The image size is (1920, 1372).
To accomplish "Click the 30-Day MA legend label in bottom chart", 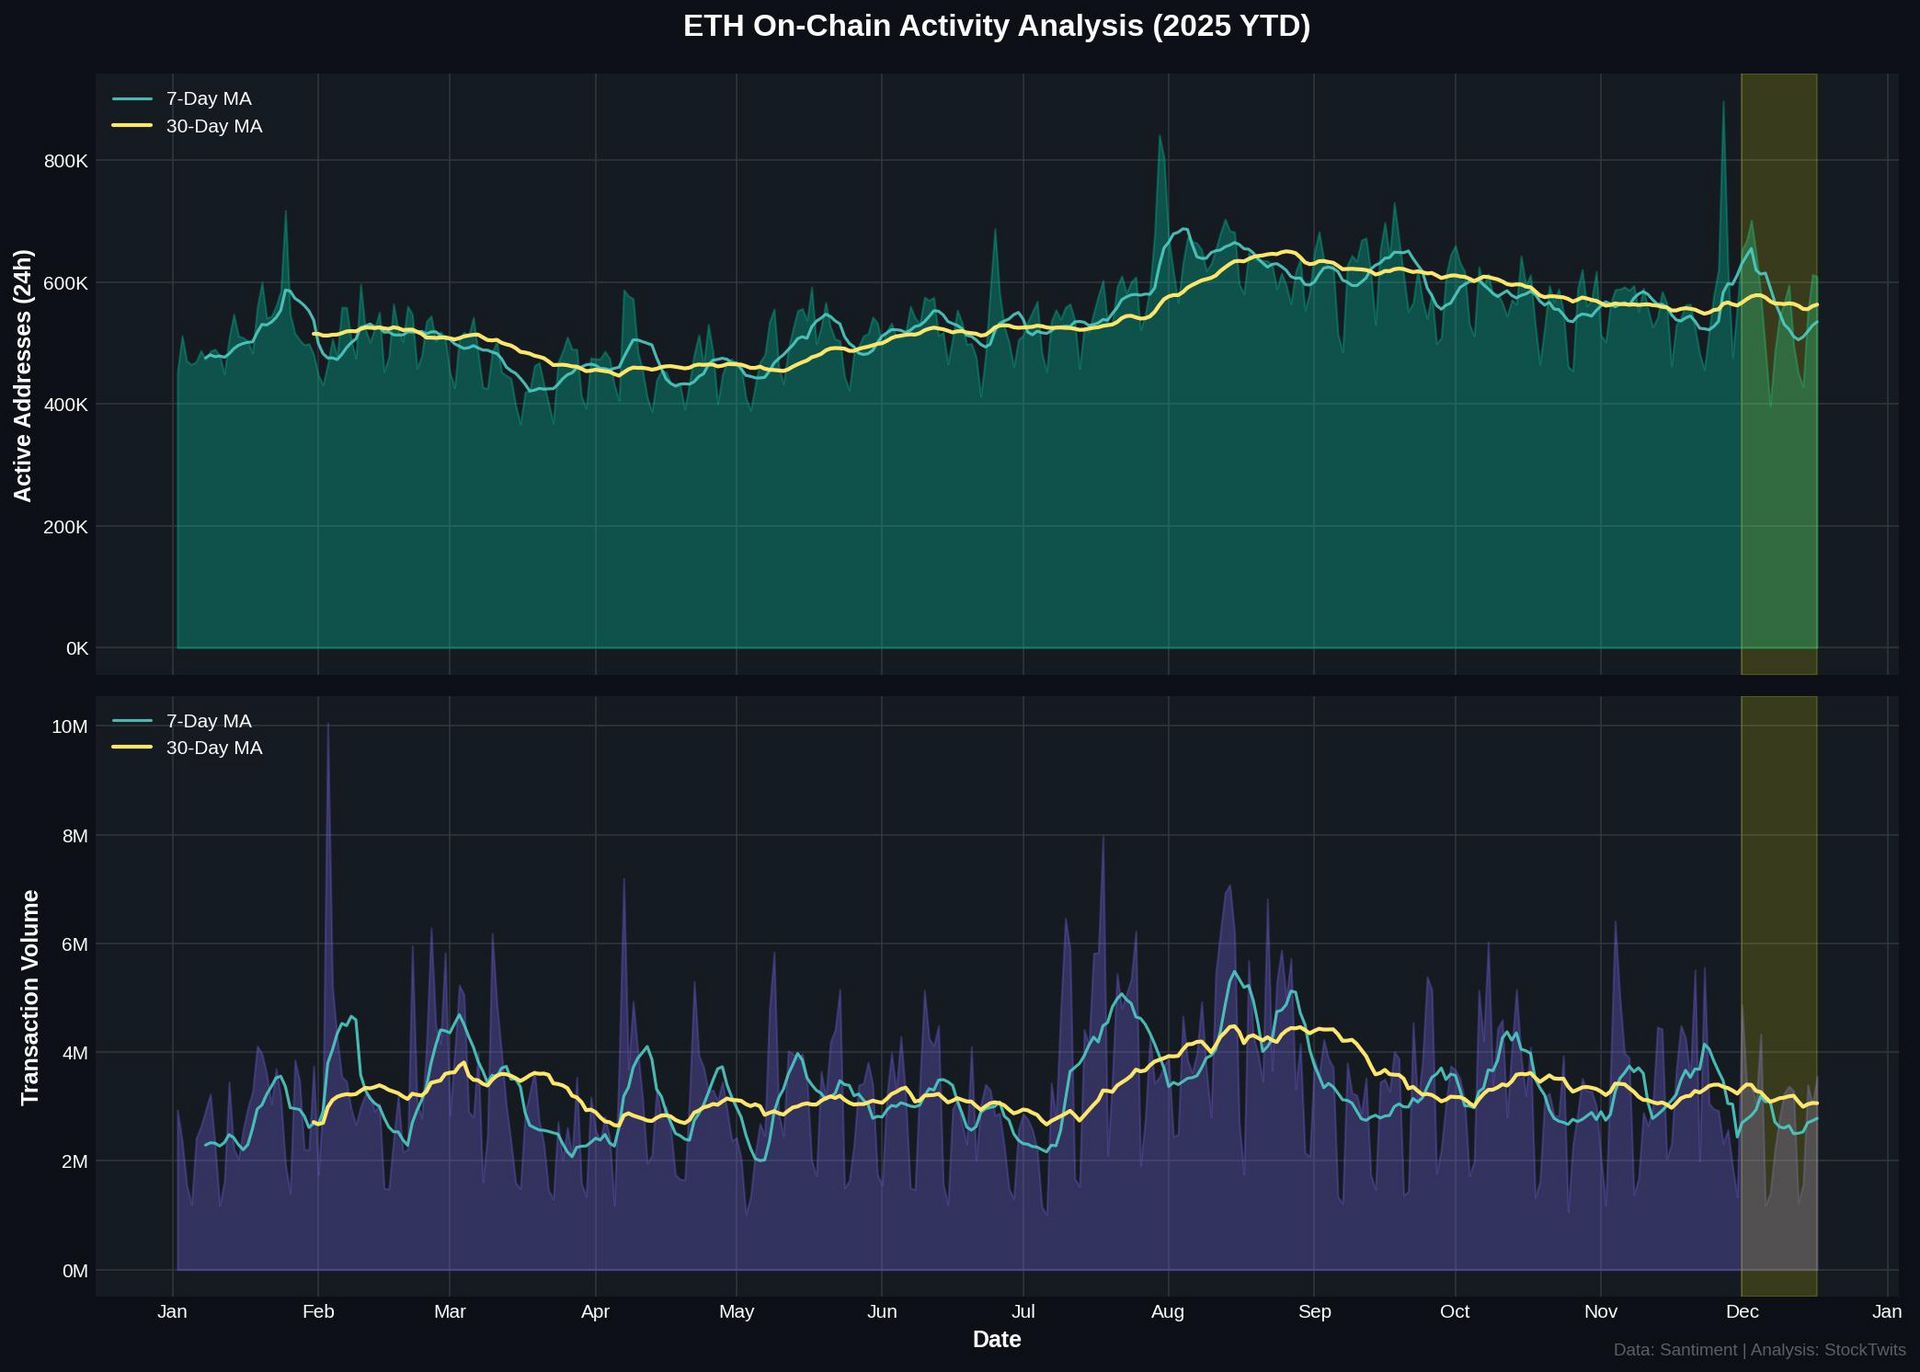I will coord(214,748).
